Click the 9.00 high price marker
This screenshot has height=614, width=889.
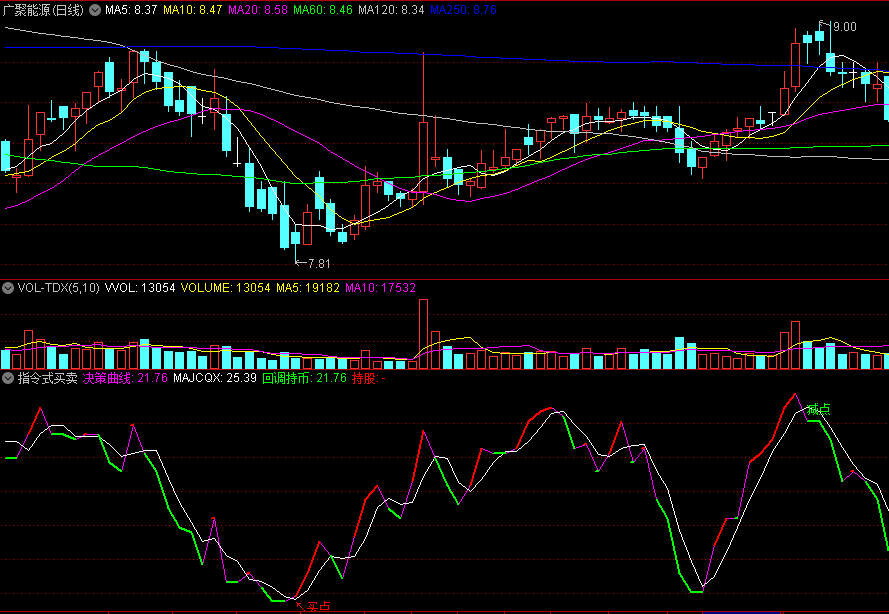click(x=845, y=27)
